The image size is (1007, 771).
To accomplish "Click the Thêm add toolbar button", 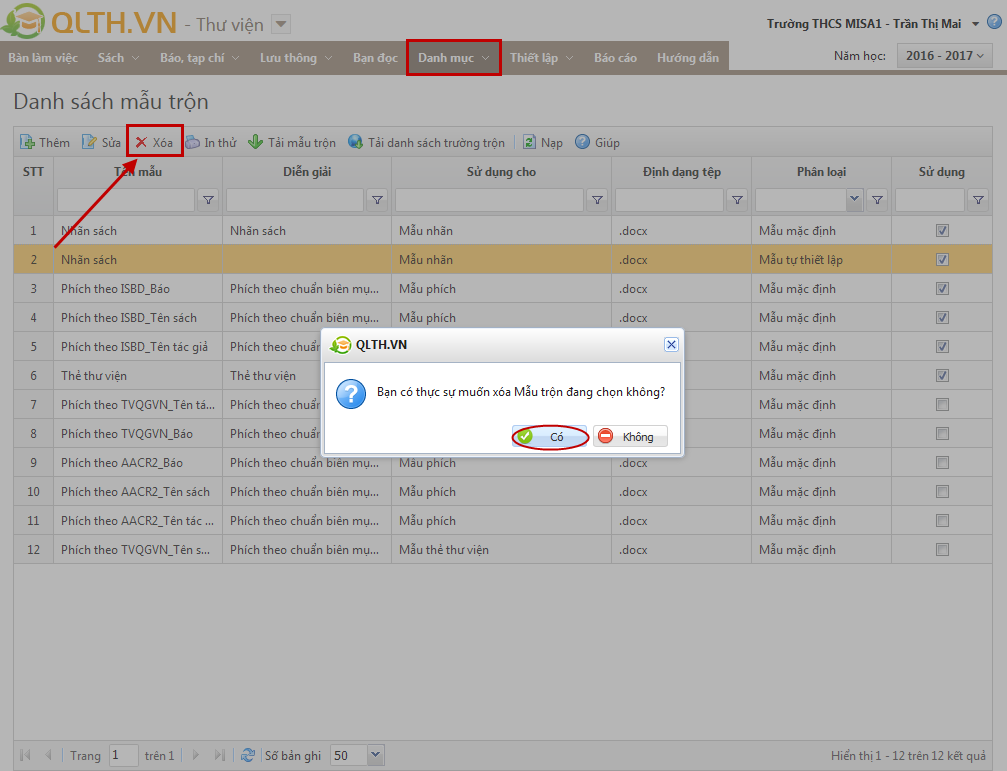I will (x=45, y=143).
